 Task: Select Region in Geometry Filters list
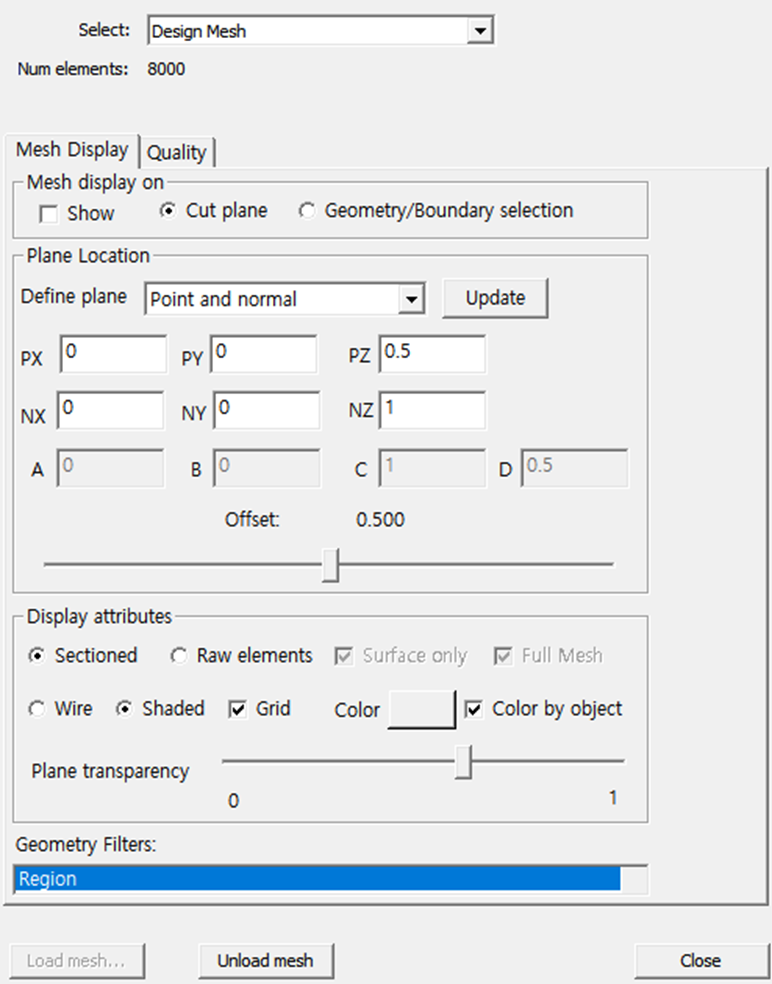point(318,879)
